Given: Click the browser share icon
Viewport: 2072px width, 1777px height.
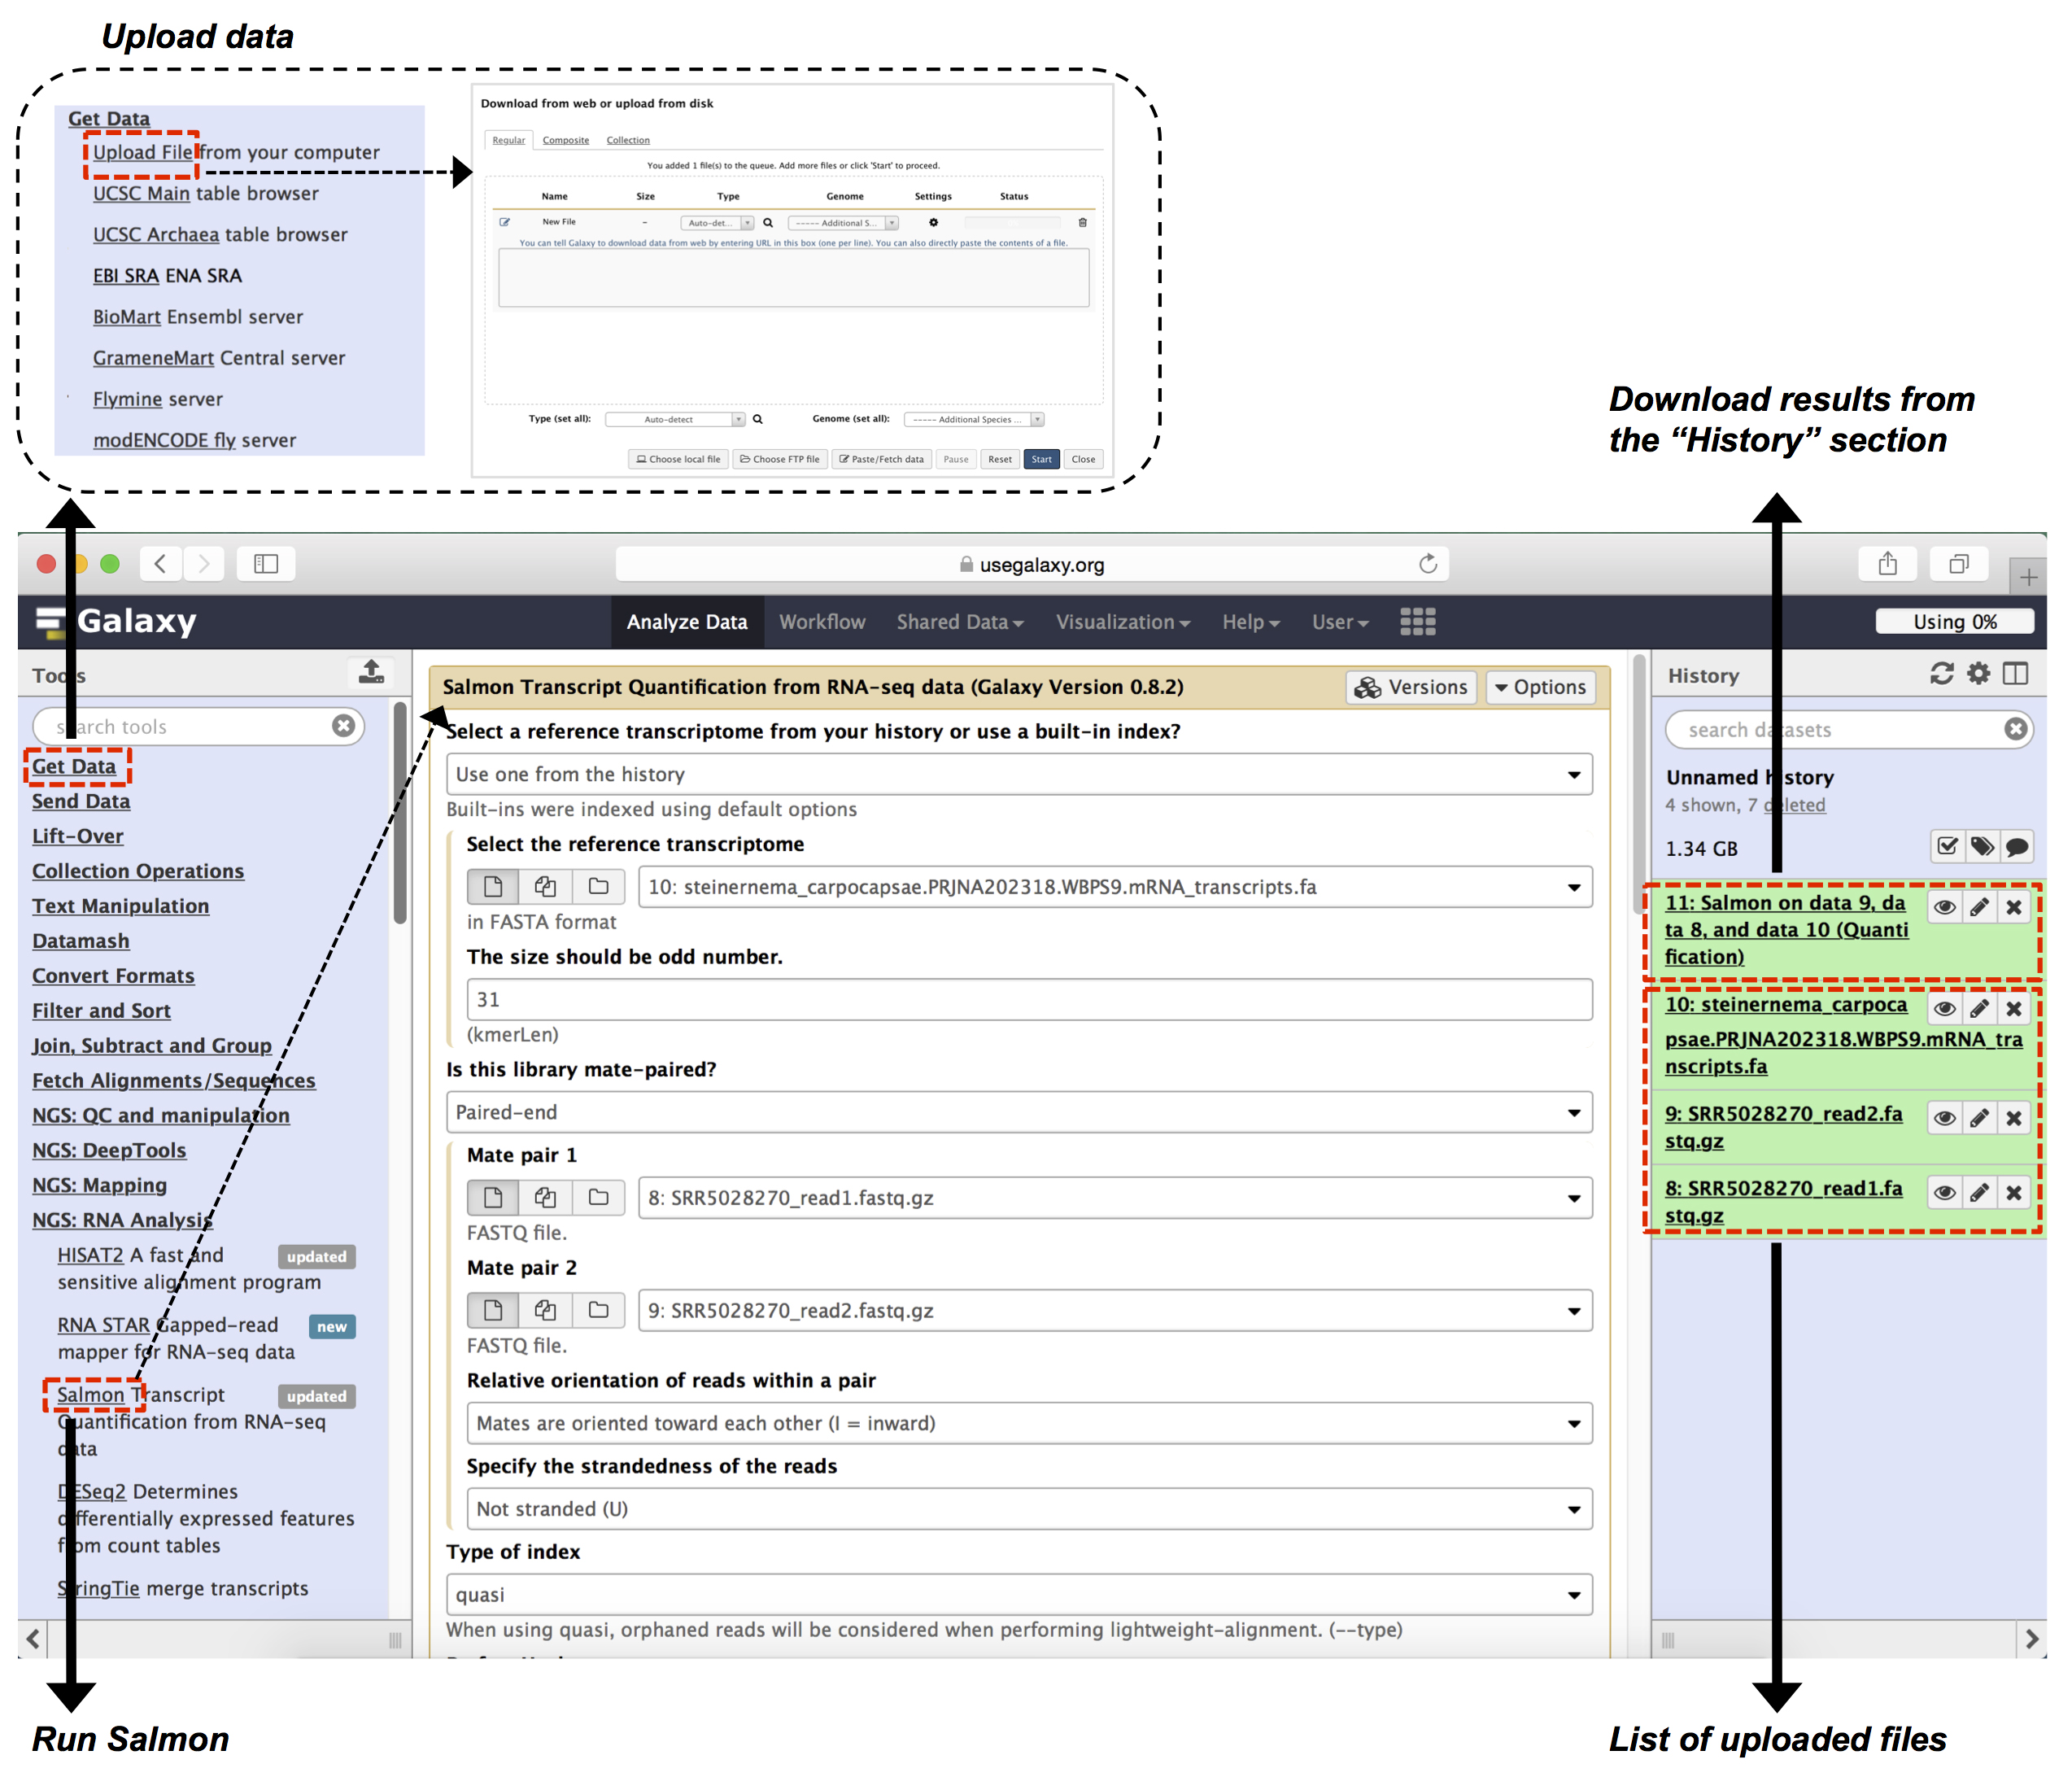Looking at the screenshot, I should [x=1887, y=564].
